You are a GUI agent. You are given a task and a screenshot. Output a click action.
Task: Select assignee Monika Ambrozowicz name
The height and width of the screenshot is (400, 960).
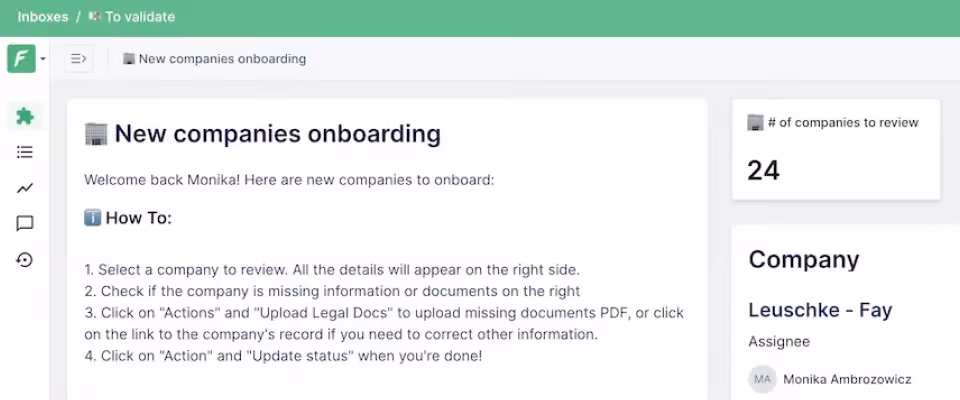(x=847, y=380)
